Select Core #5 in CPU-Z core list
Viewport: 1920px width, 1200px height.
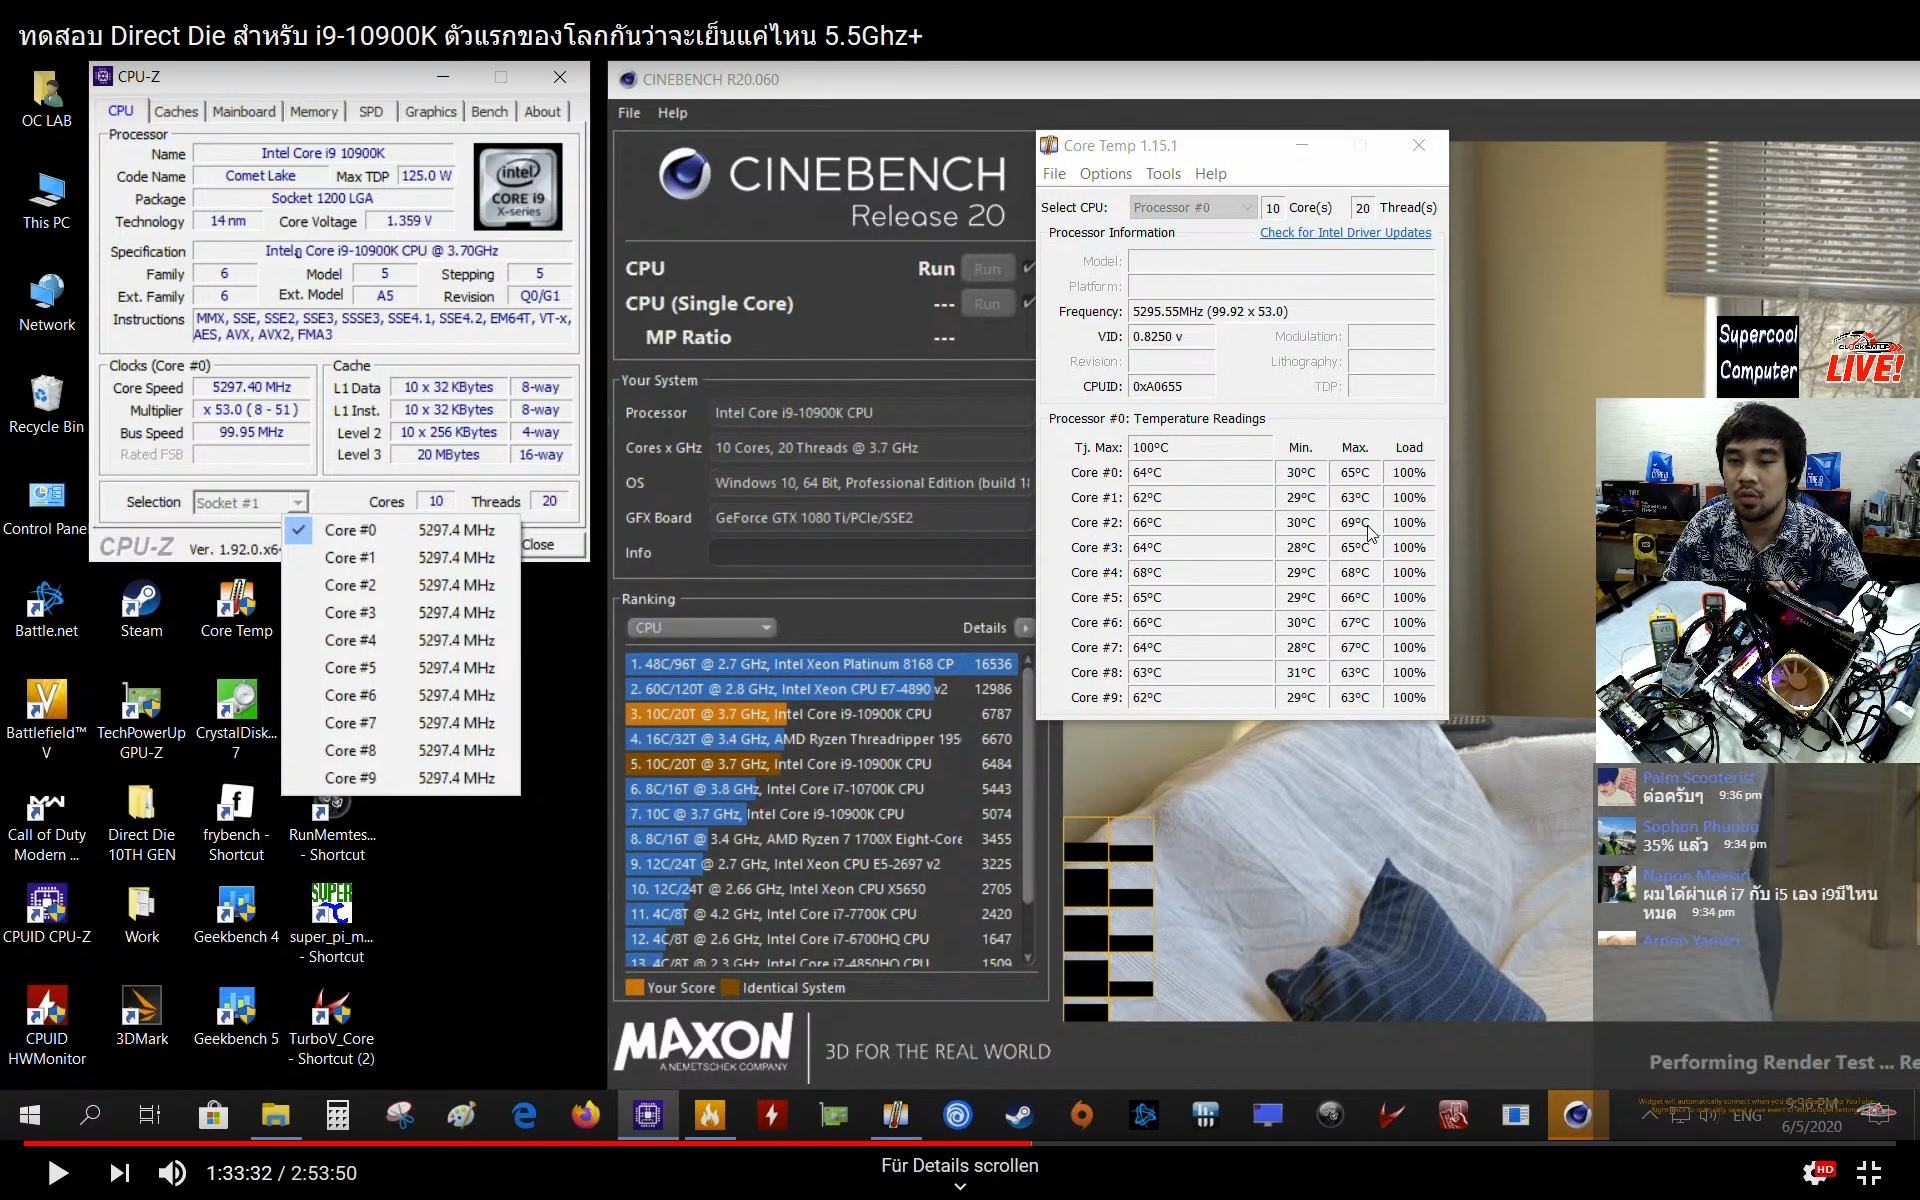point(401,668)
